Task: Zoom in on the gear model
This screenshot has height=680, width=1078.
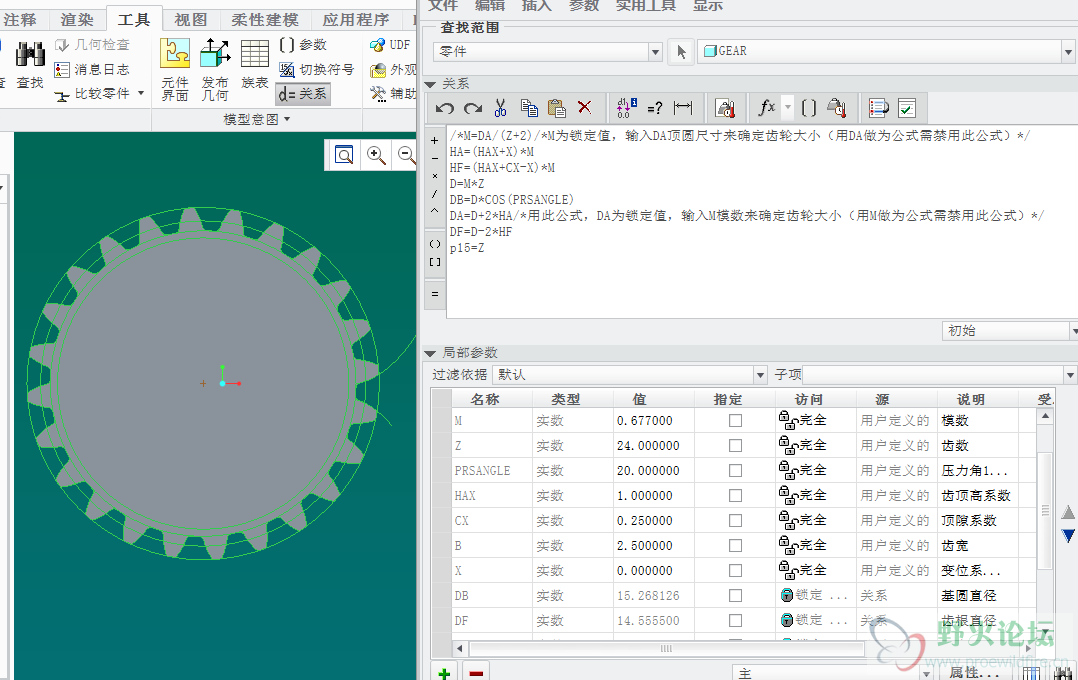Action: click(x=376, y=155)
